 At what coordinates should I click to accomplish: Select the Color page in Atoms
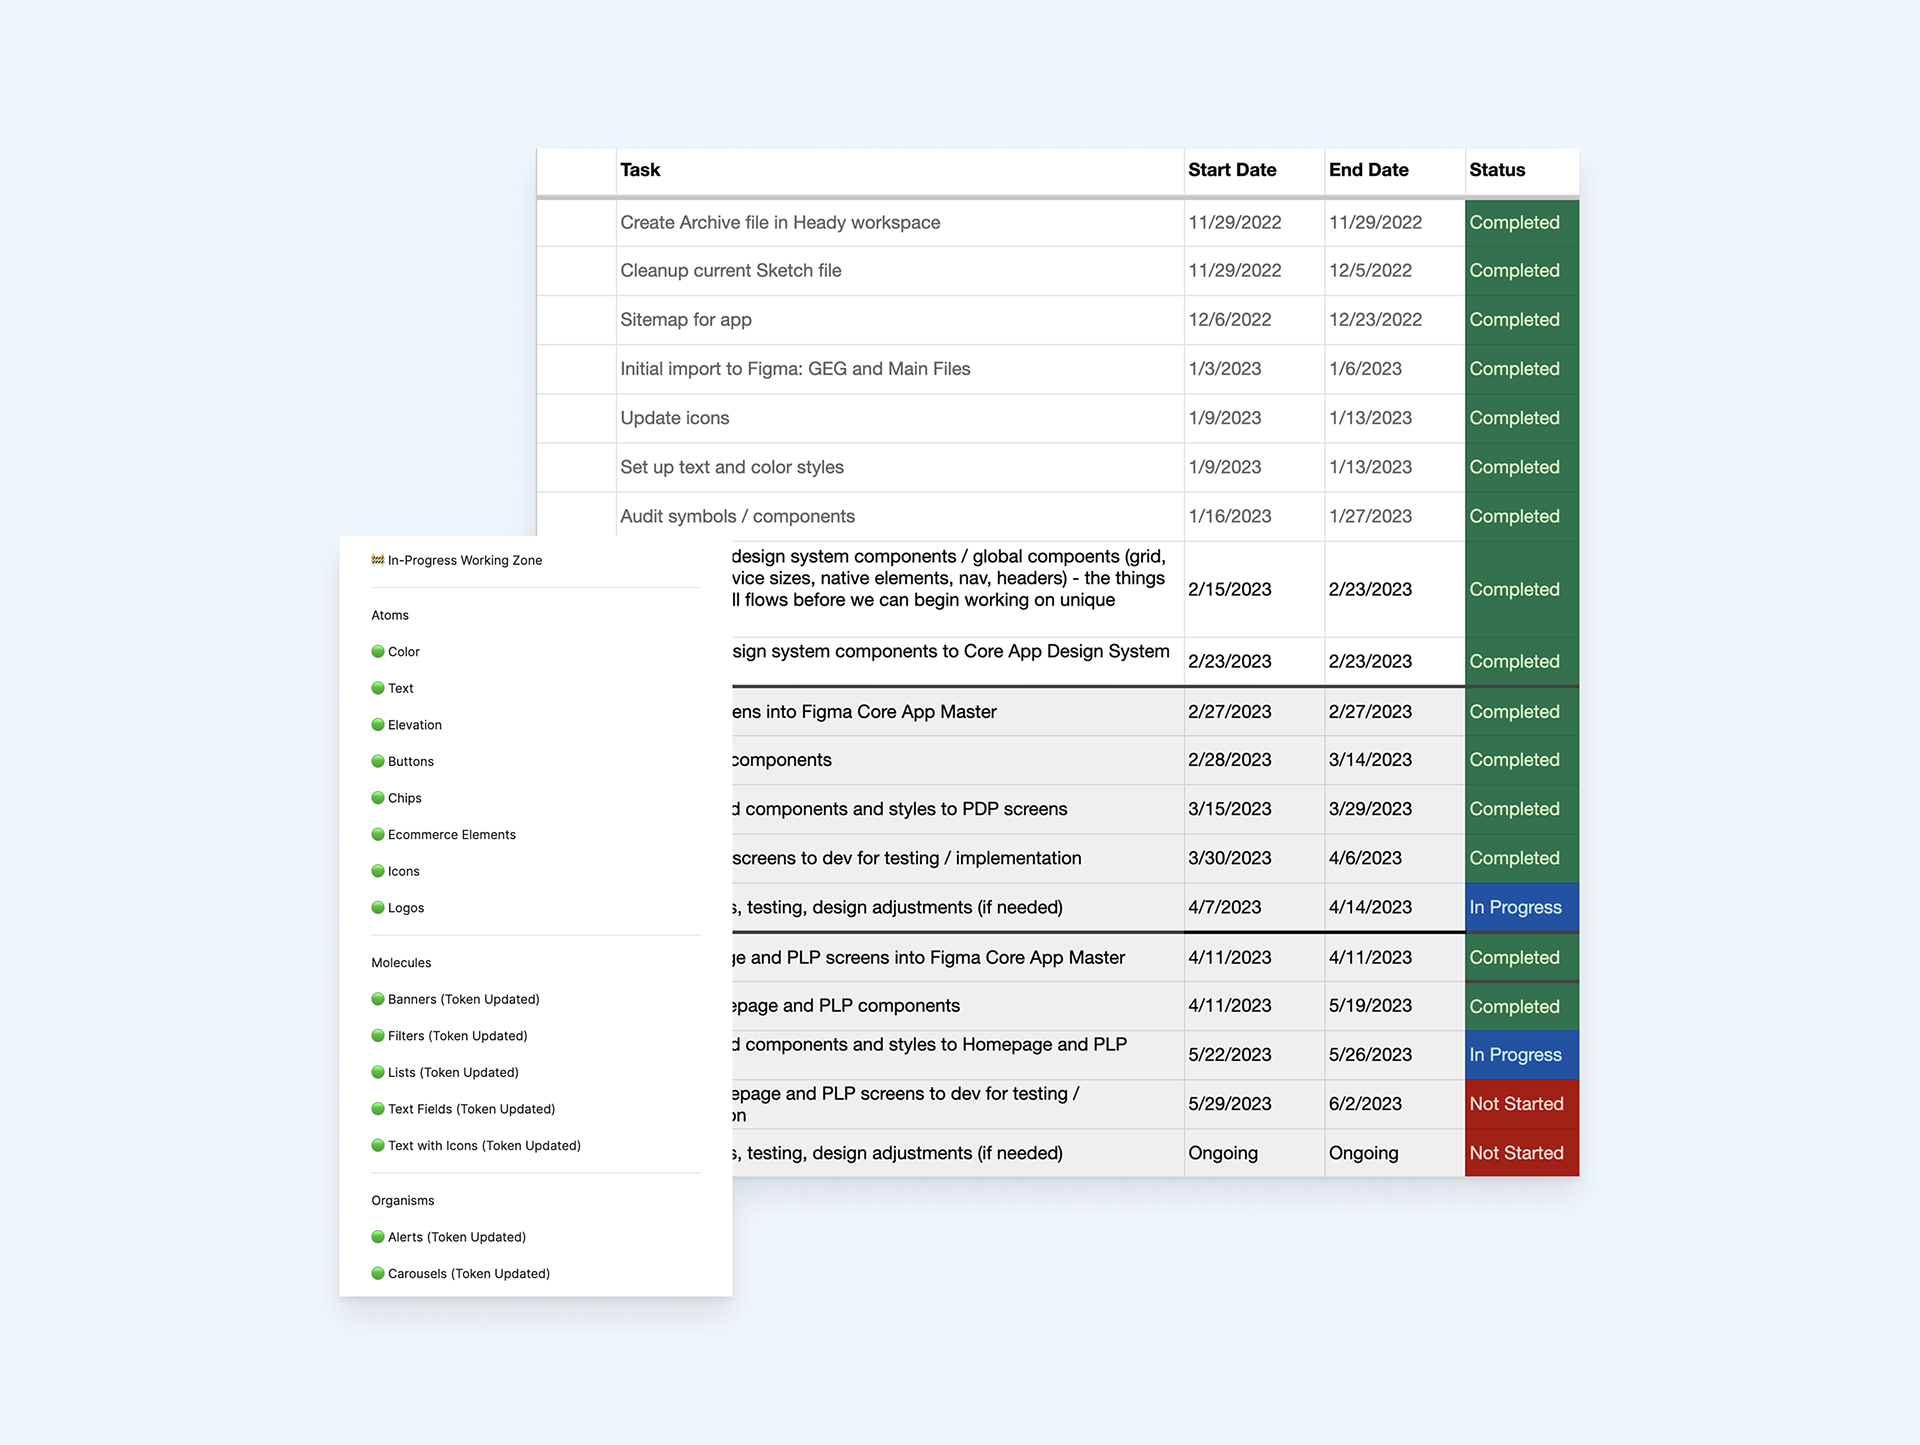click(x=404, y=652)
